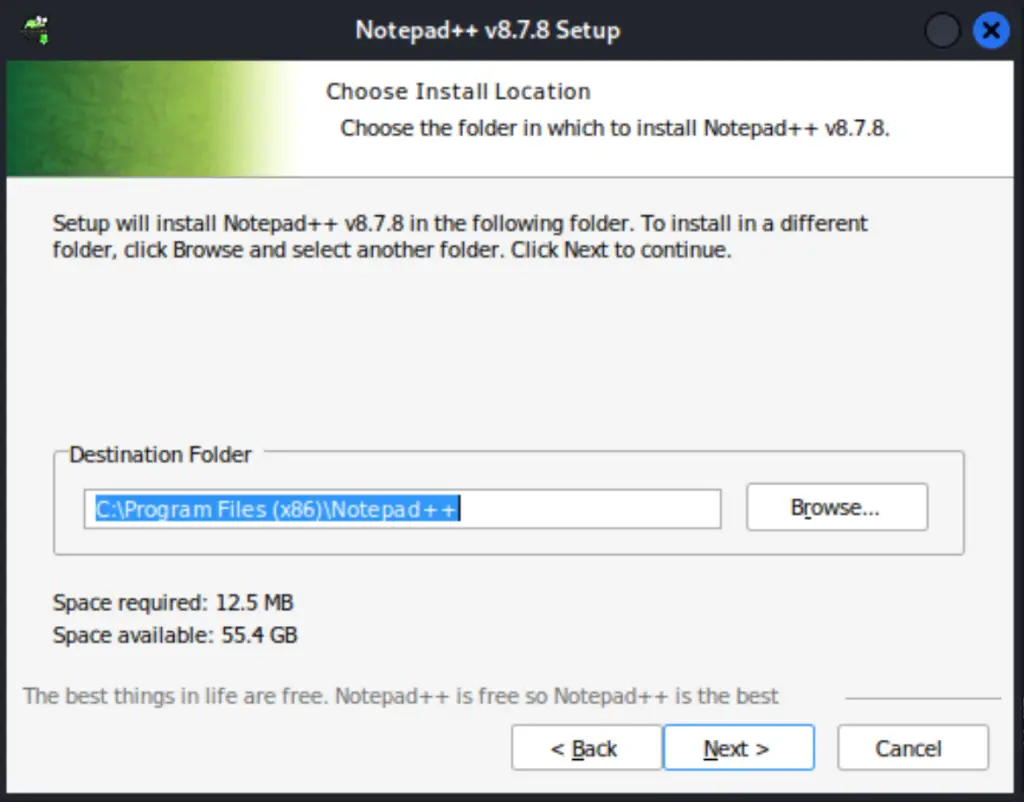The height and width of the screenshot is (802, 1024).
Task: Click the Choose Install Location heading
Action: tap(459, 91)
